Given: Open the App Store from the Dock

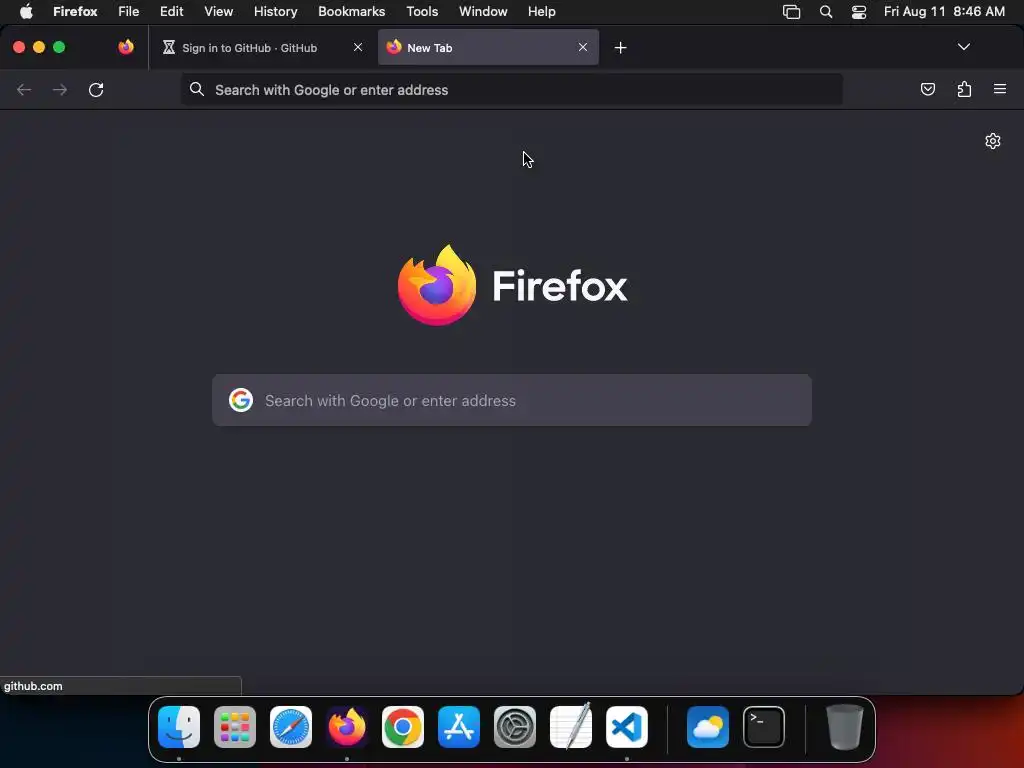Looking at the screenshot, I should [x=458, y=727].
